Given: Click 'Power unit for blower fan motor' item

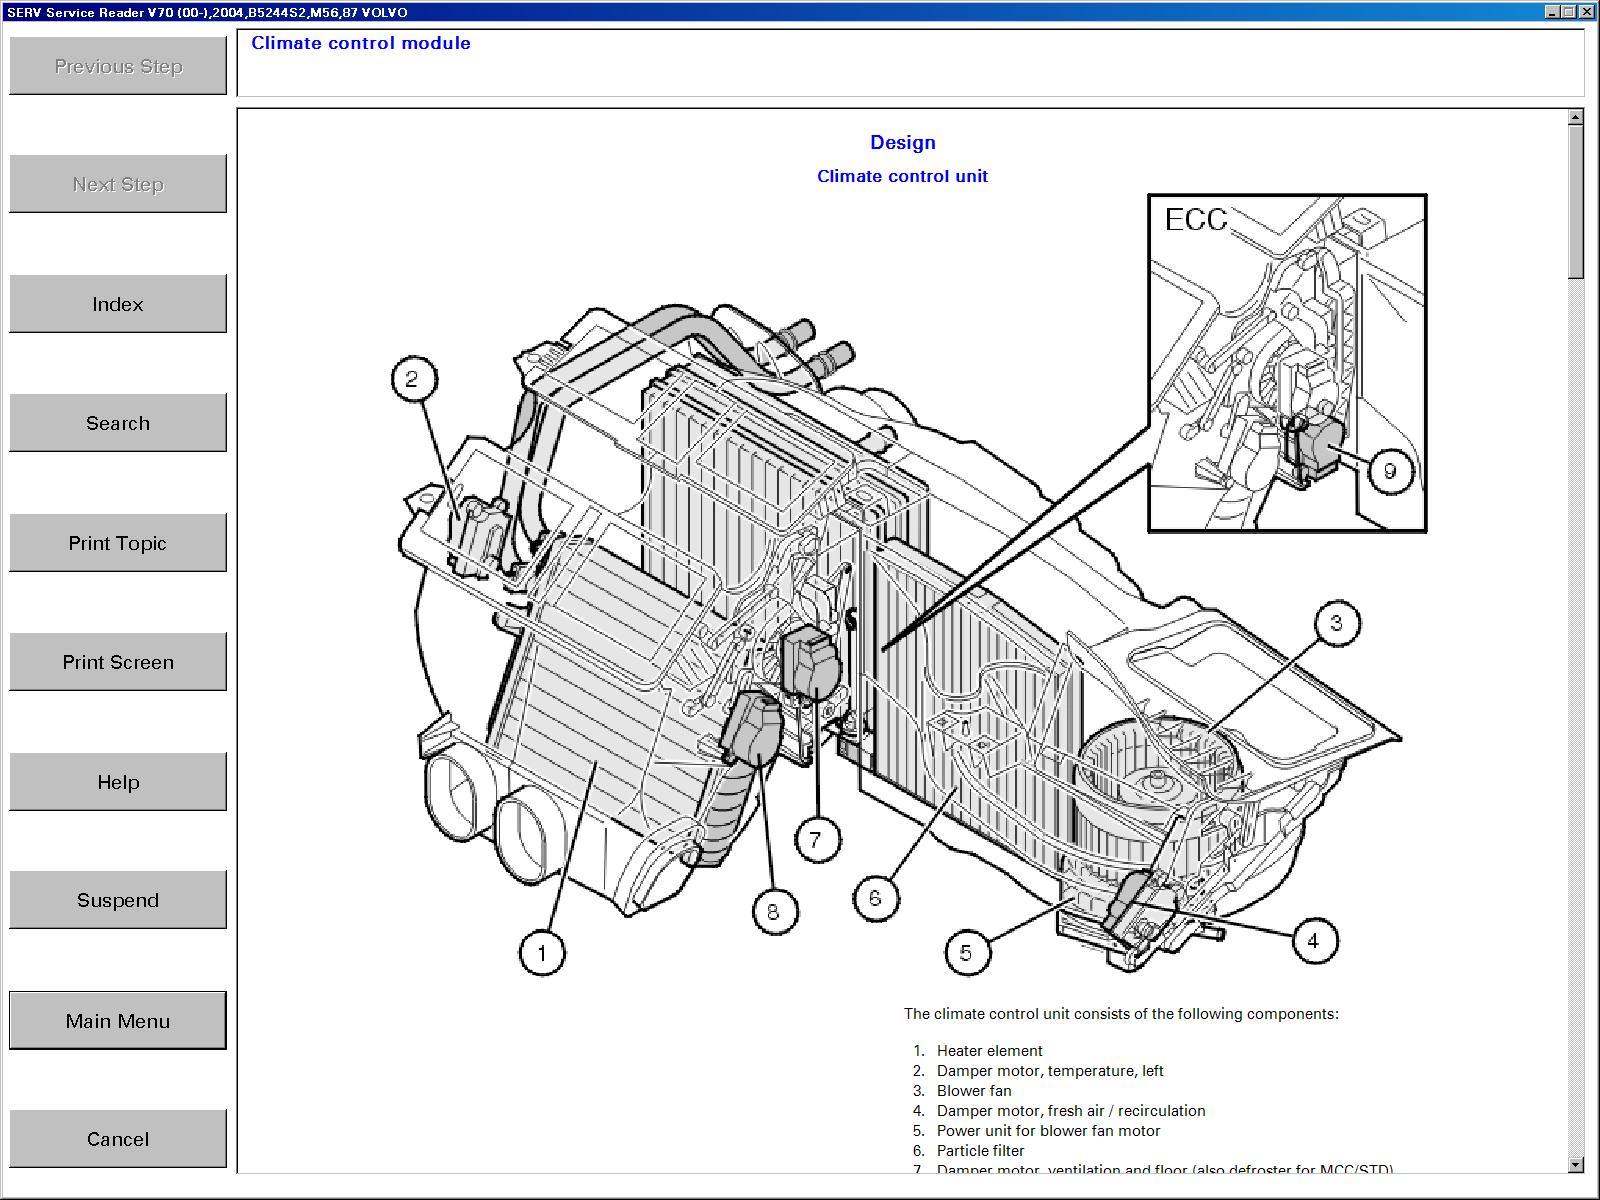Looking at the screenshot, I should coord(1048,1131).
